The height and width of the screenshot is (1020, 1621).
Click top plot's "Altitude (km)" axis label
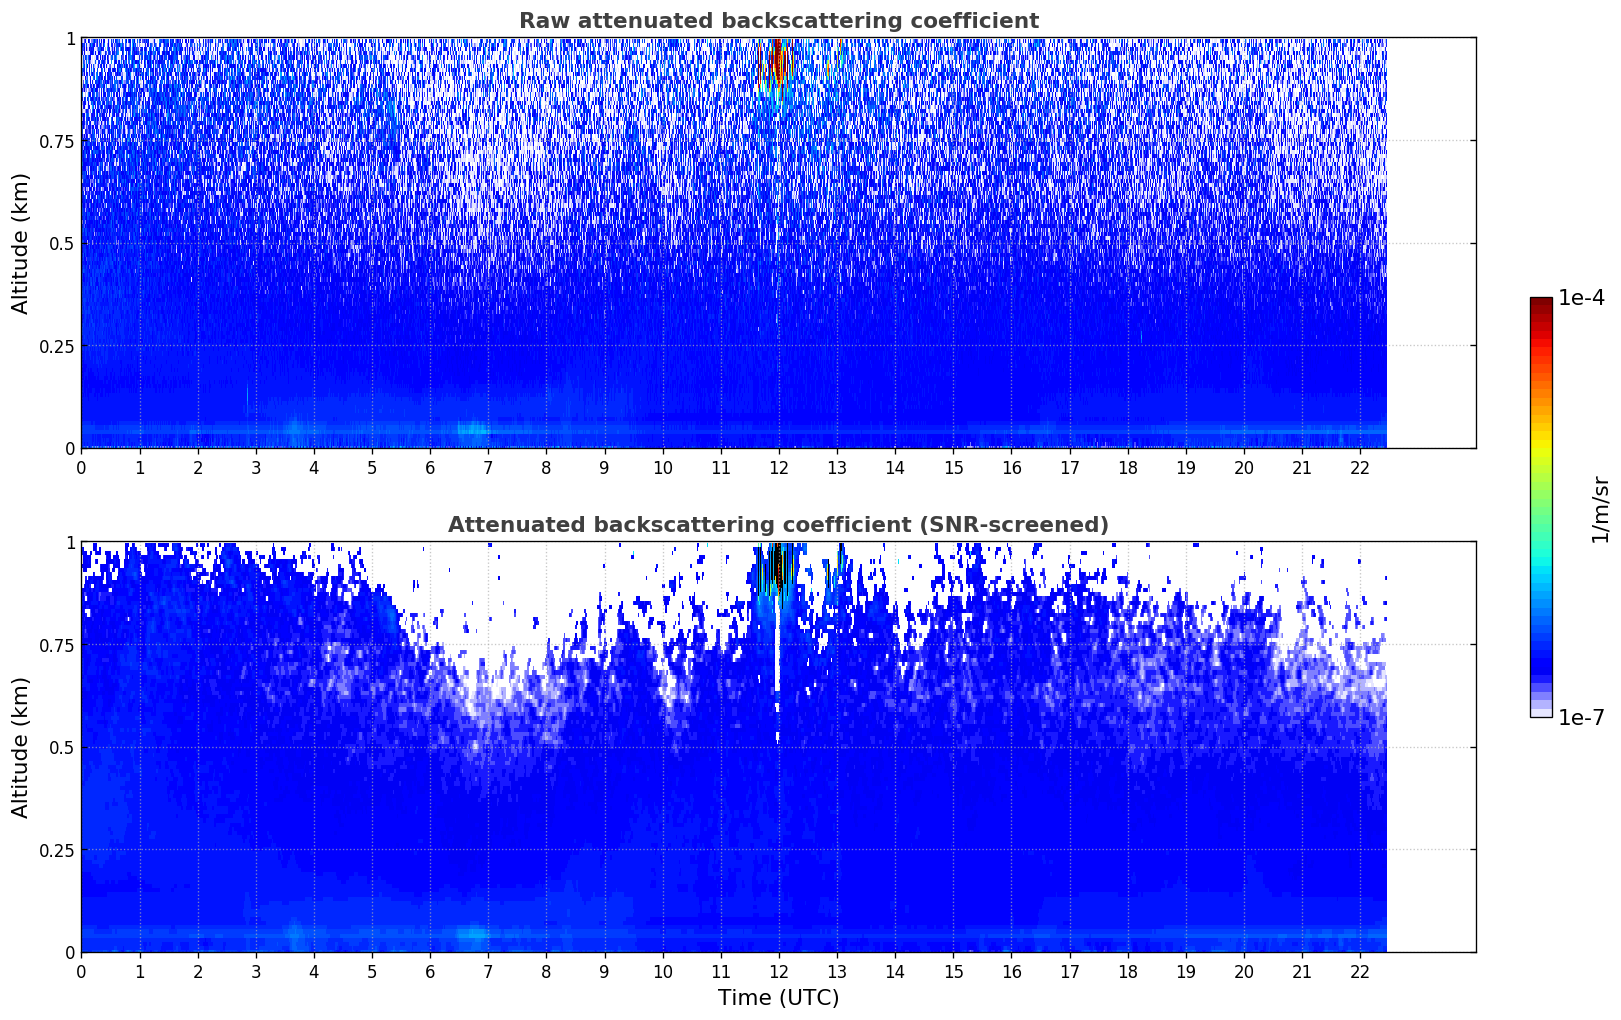point(21,243)
